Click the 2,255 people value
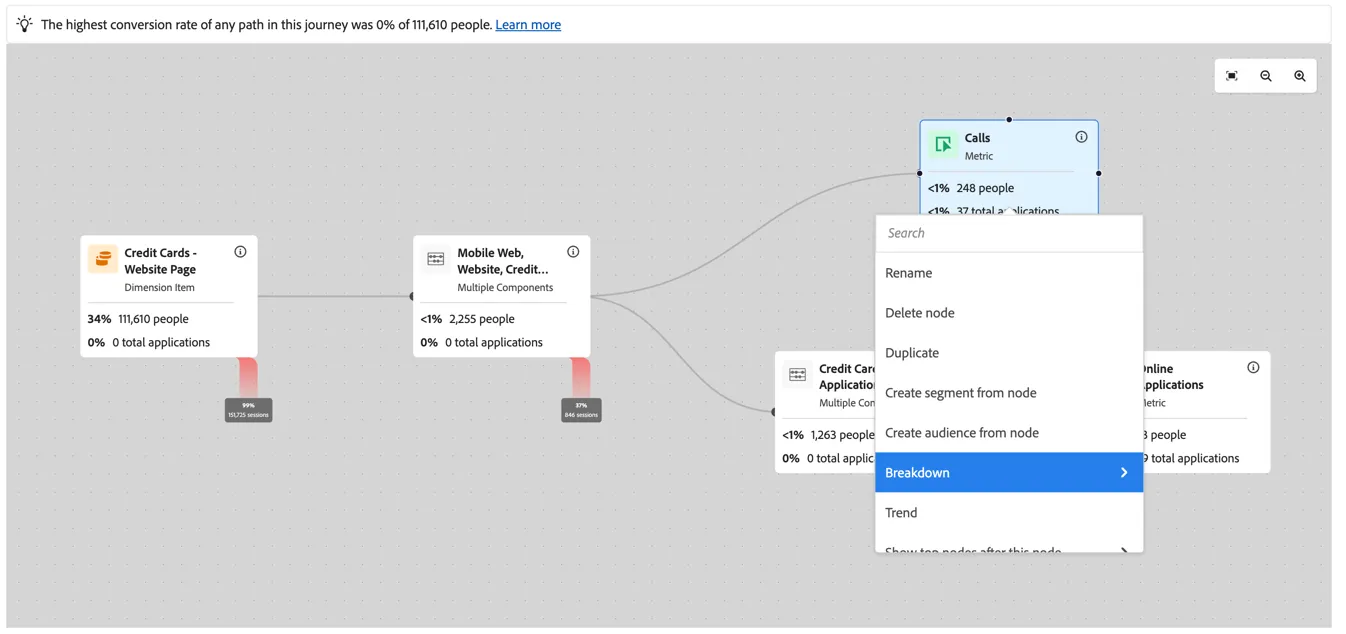 482,319
